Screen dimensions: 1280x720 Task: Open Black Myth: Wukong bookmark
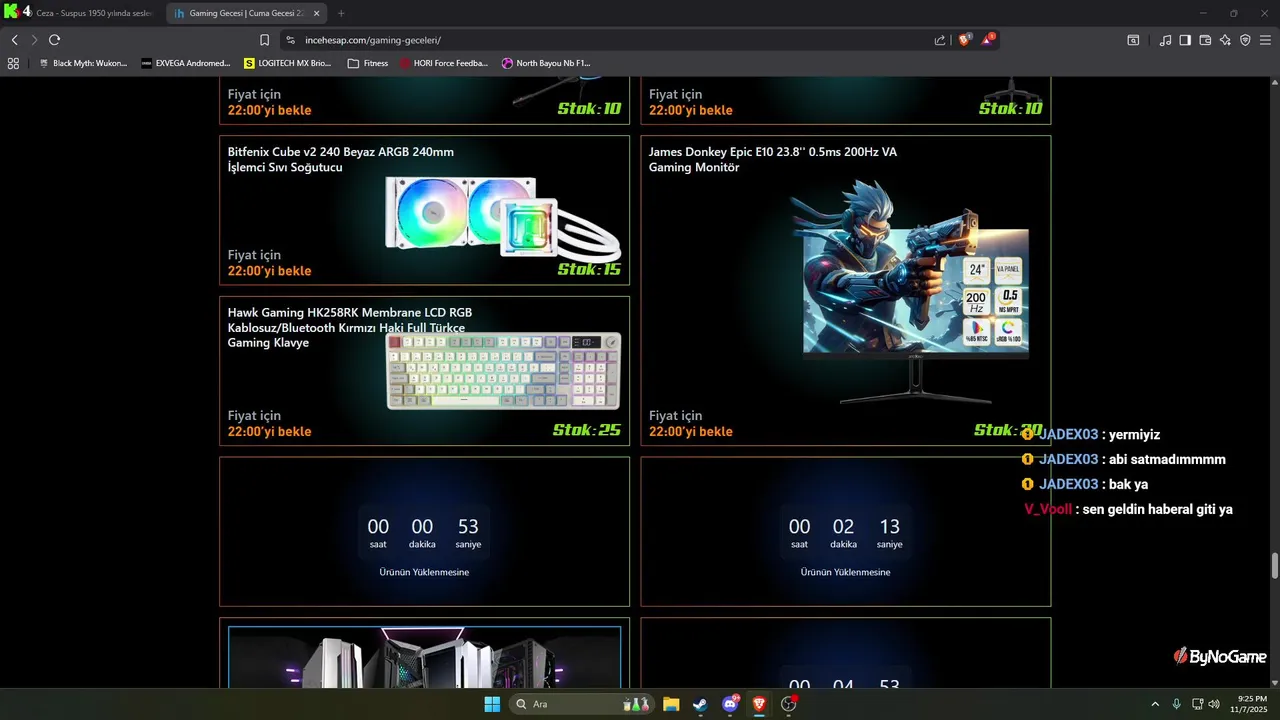pos(82,63)
